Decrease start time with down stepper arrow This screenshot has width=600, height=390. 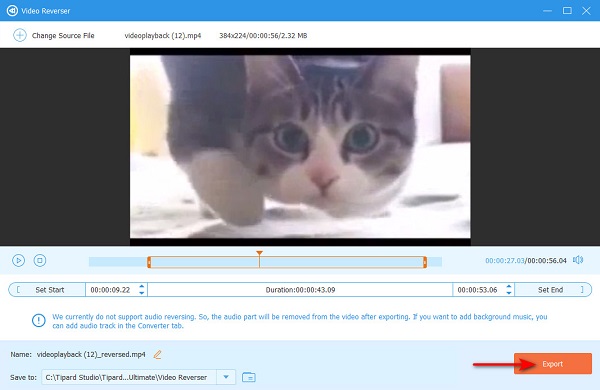142,293
